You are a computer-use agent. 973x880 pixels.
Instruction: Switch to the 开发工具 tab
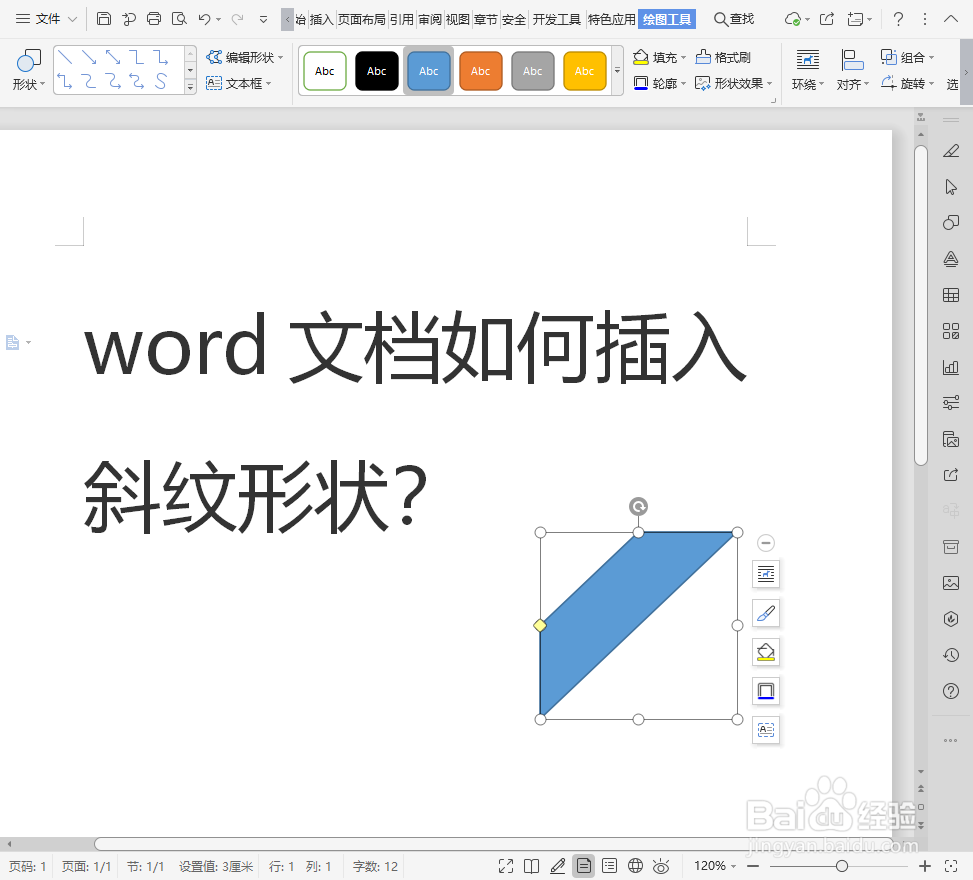pos(557,19)
